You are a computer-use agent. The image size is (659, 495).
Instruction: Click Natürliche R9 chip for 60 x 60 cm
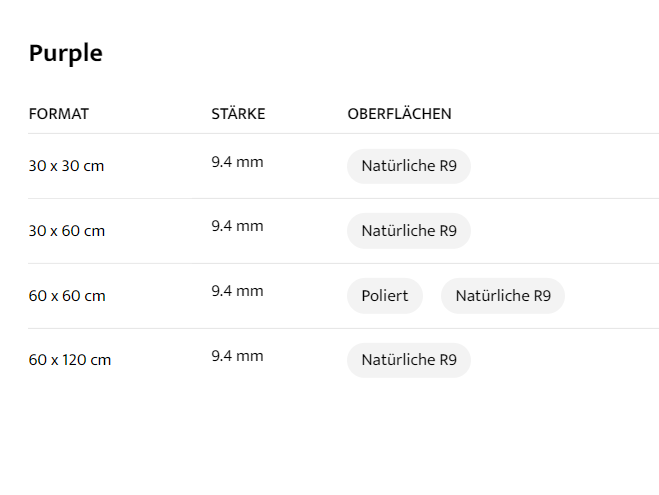click(502, 296)
